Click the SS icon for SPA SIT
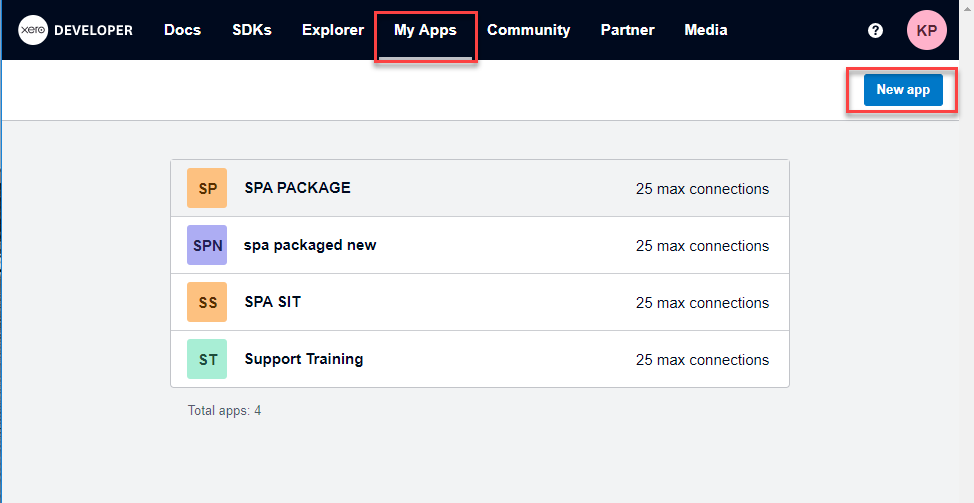 [x=207, y=302]
